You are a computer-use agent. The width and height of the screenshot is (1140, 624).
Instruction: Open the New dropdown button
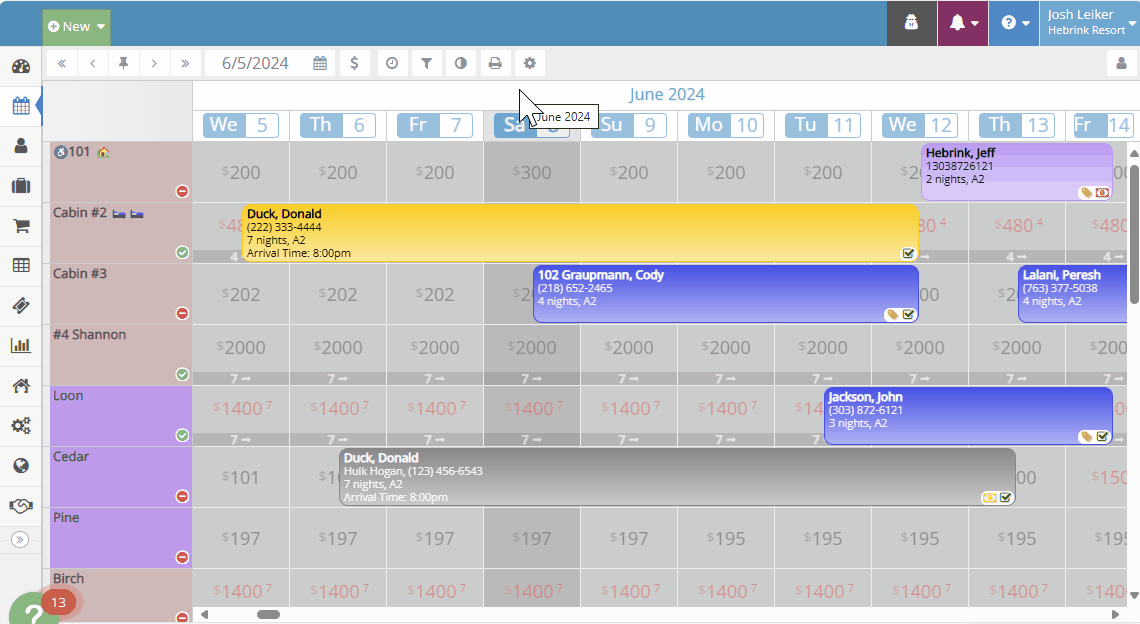click(x=75, y=26)
